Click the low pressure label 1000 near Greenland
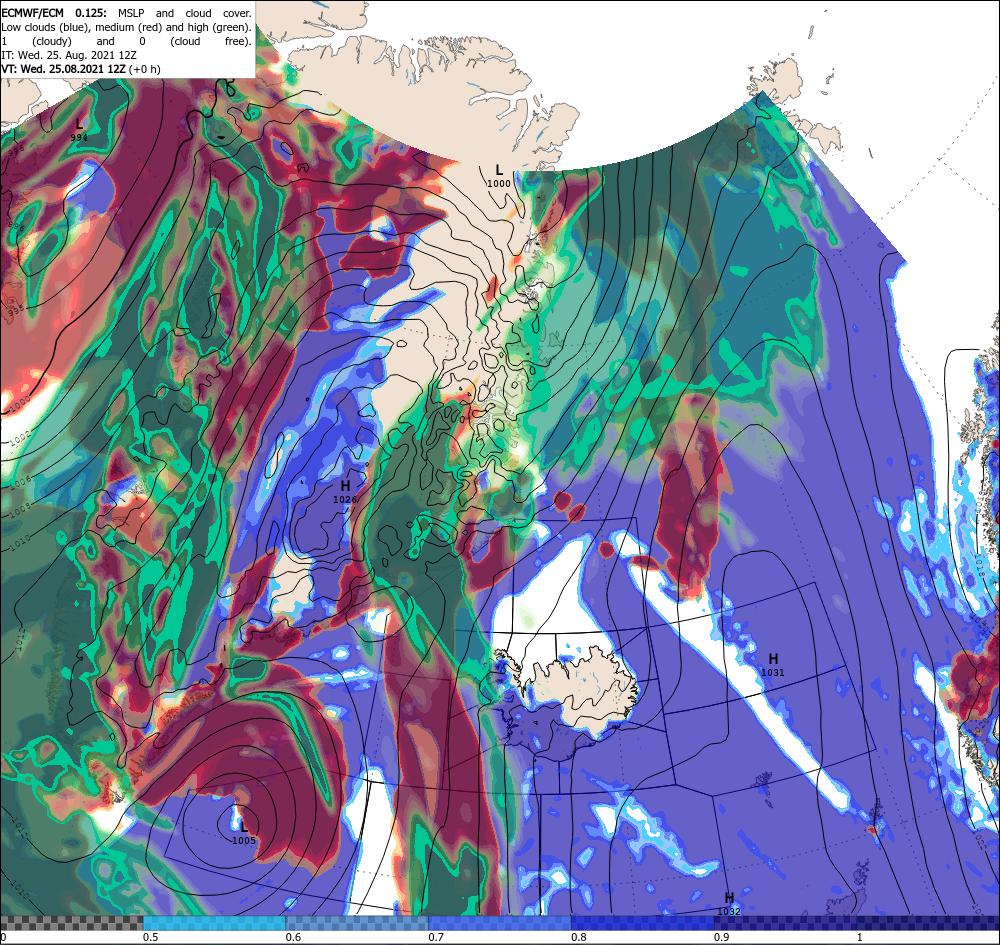Image resolution: width=1000 pixels, height=945 pixels. tap(499, 176)
